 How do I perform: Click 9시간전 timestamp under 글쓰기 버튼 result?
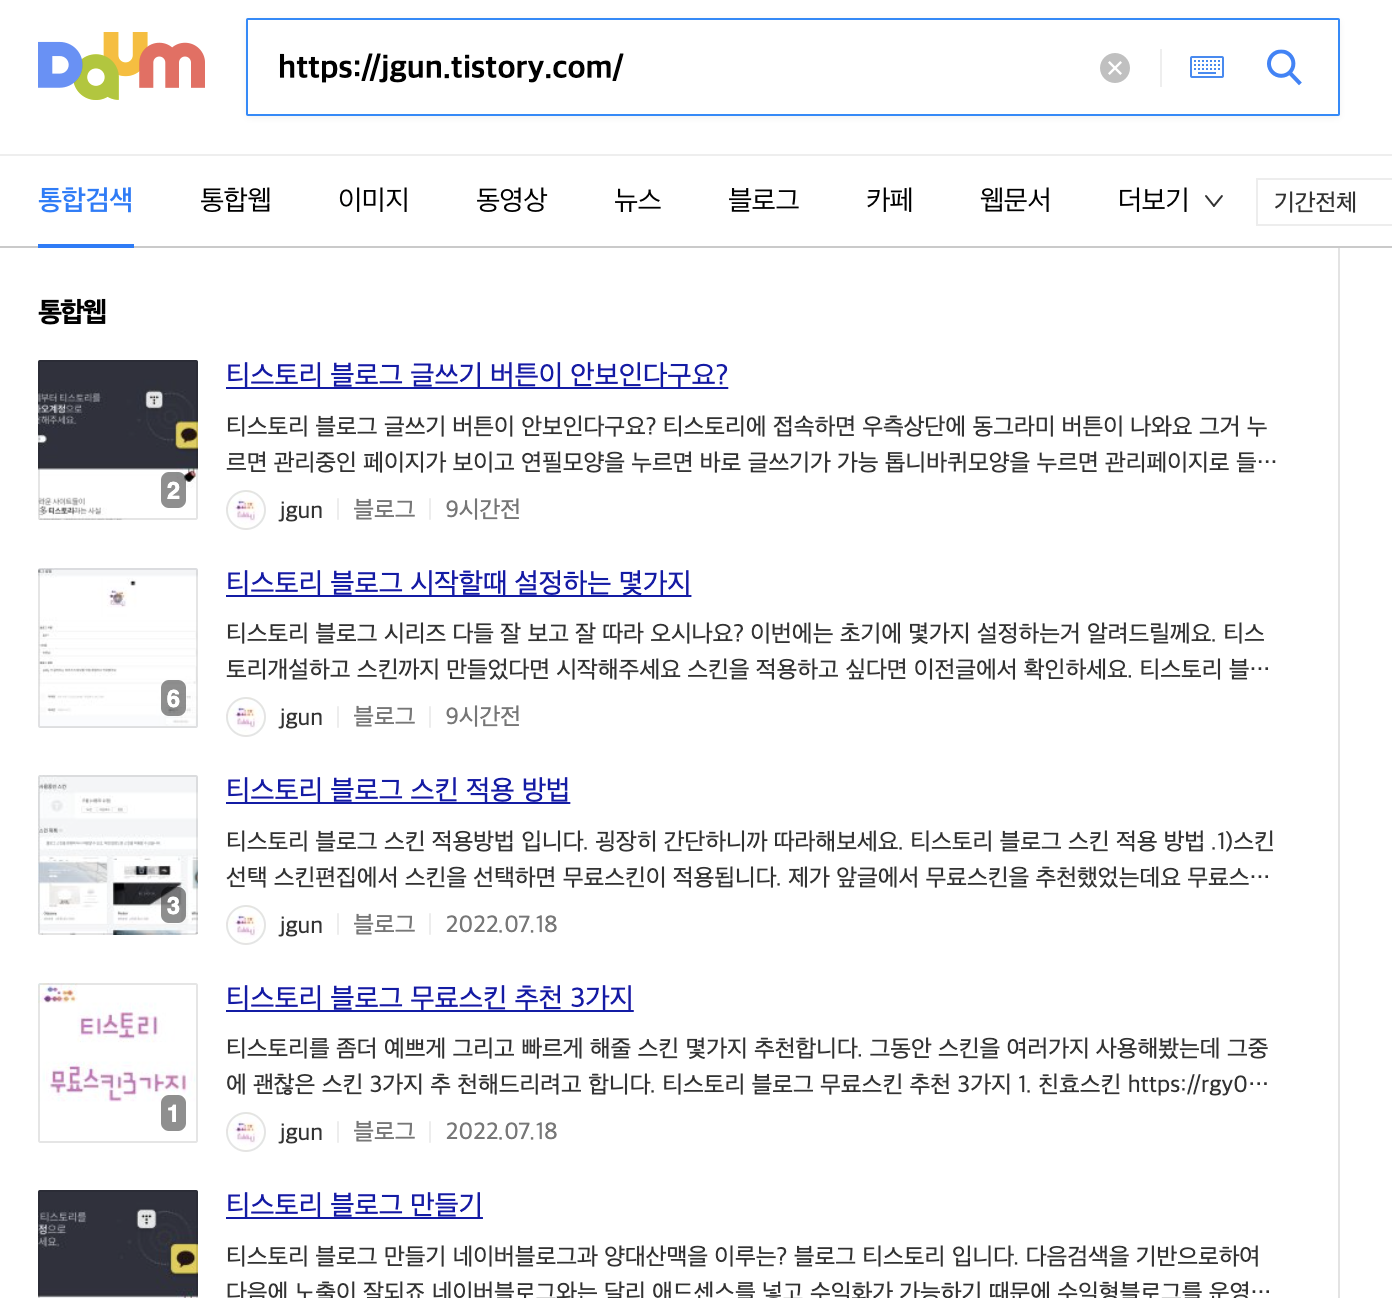[x=483, y=509]
